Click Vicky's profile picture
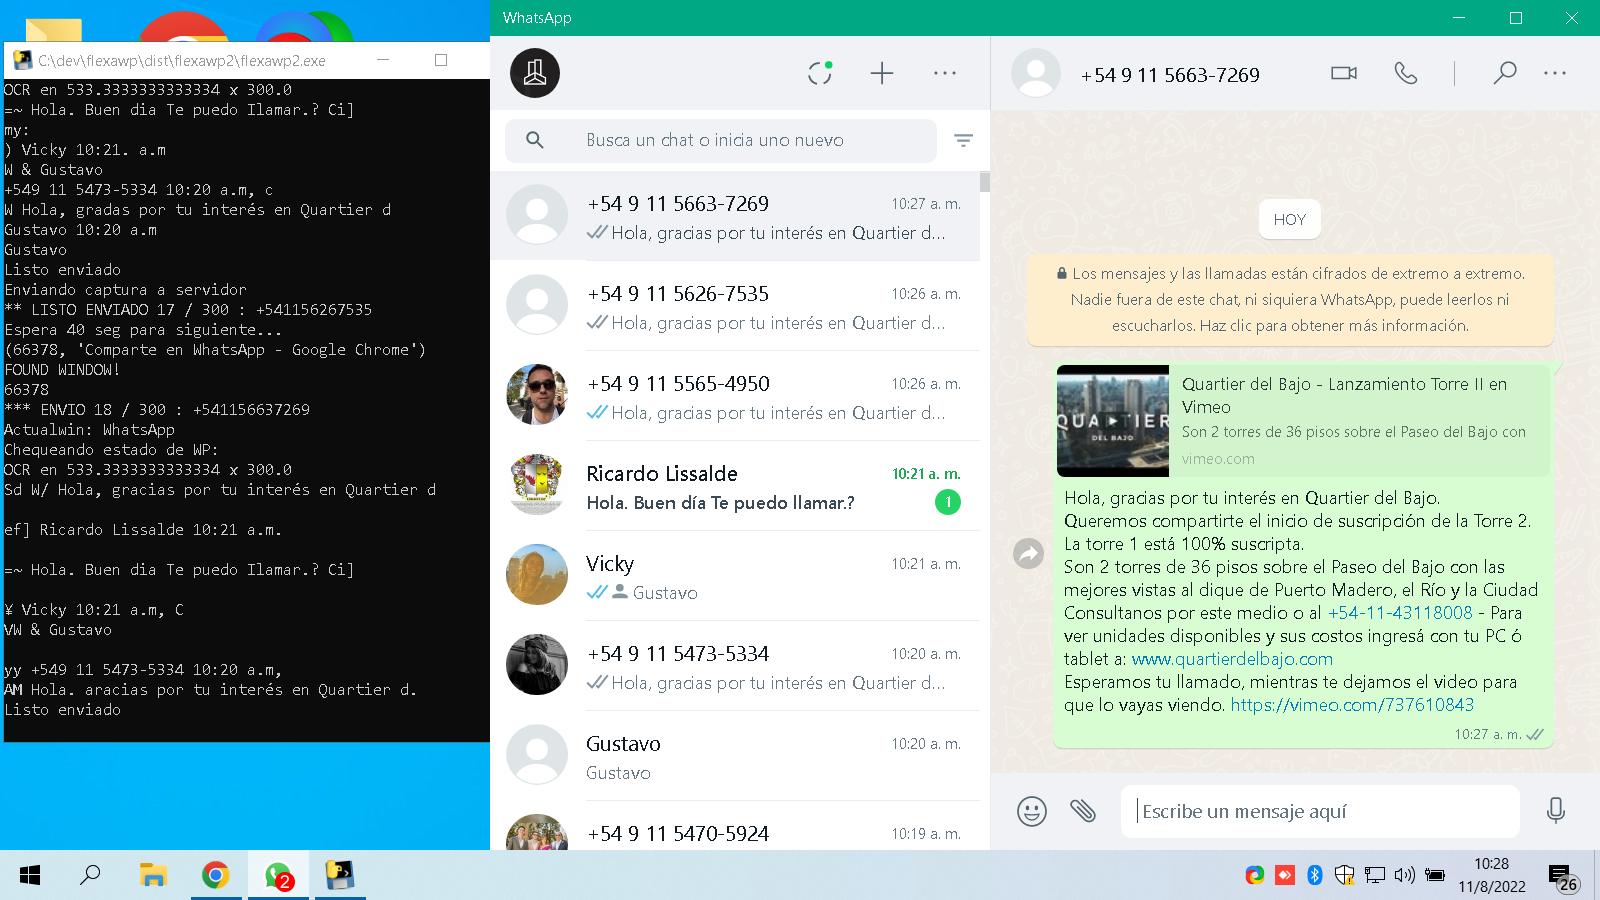This screenshot has height=900, width=1600. coord(537,575)
